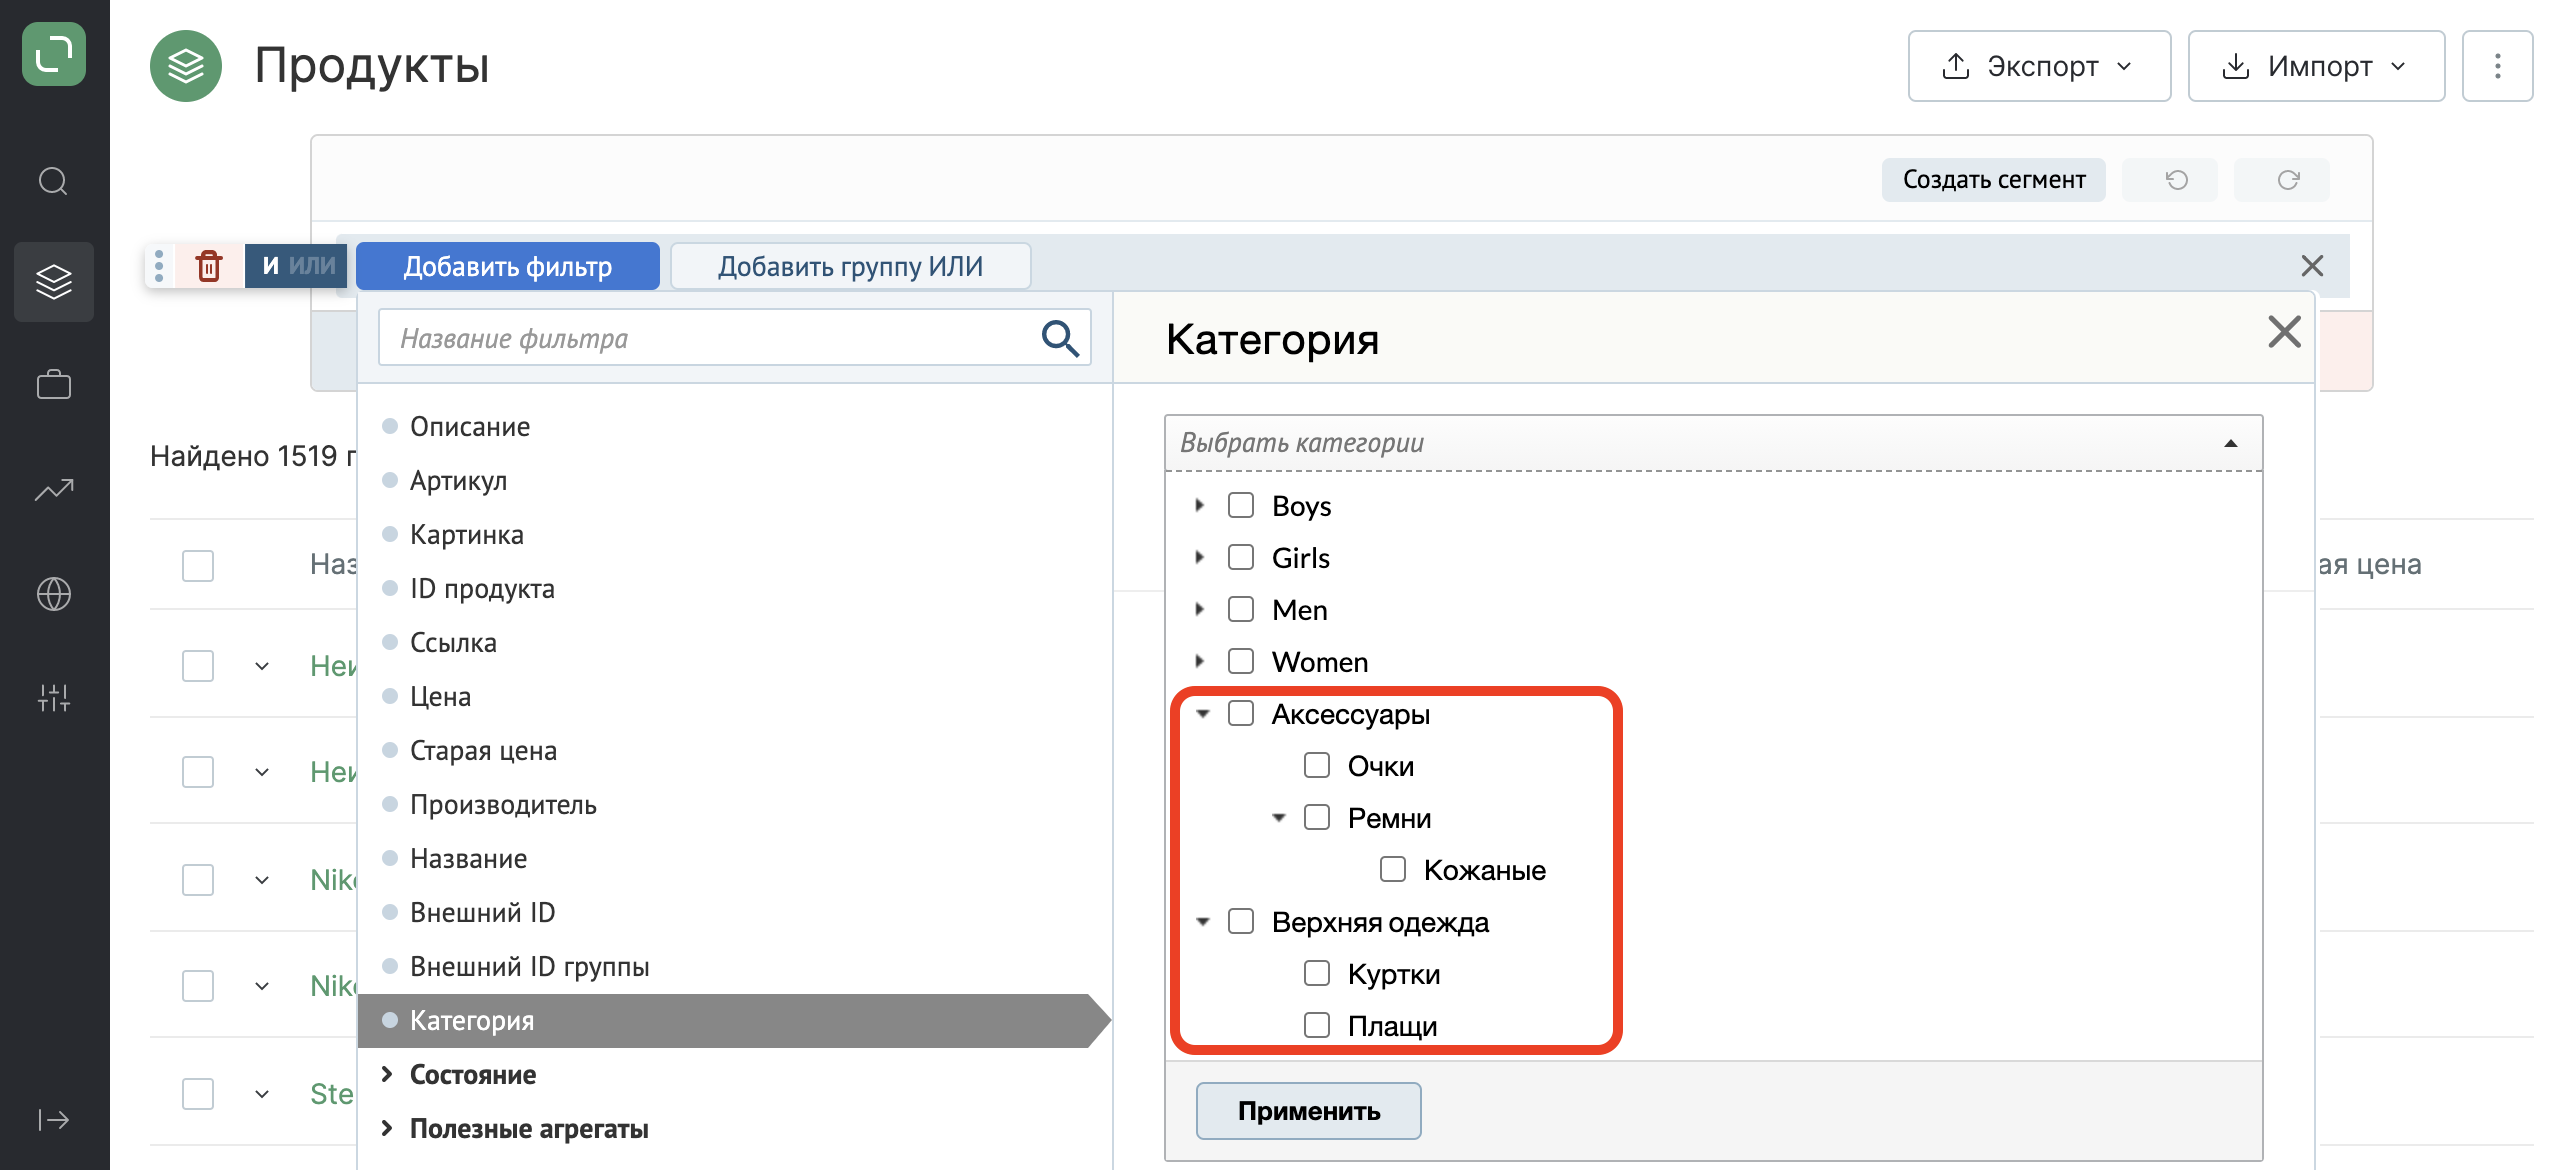Select the Картинка filter

coord(466,535)
